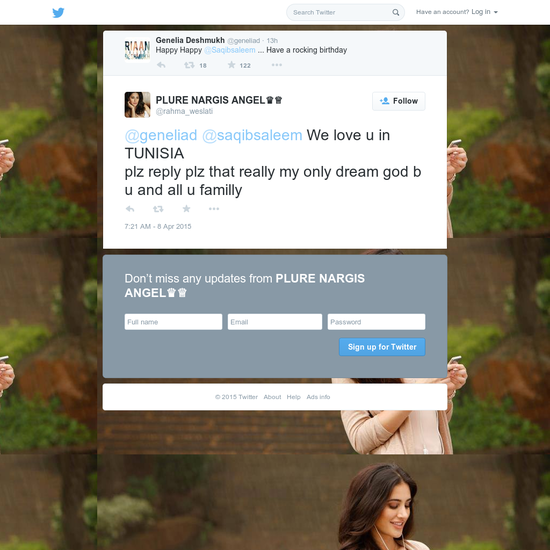Click the search magnifier icon
Image resolution: width=550 pixels, height=550 pixels.
coord(395,12)
